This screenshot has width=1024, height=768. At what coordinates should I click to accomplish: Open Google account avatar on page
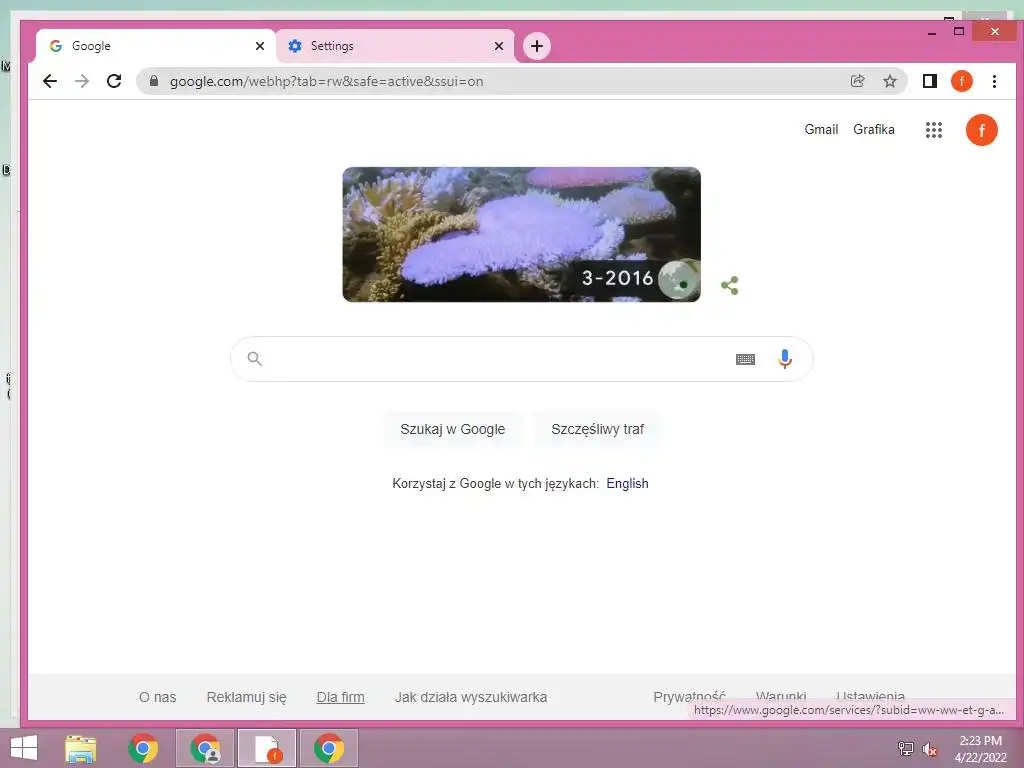click(x=982, y=130)
